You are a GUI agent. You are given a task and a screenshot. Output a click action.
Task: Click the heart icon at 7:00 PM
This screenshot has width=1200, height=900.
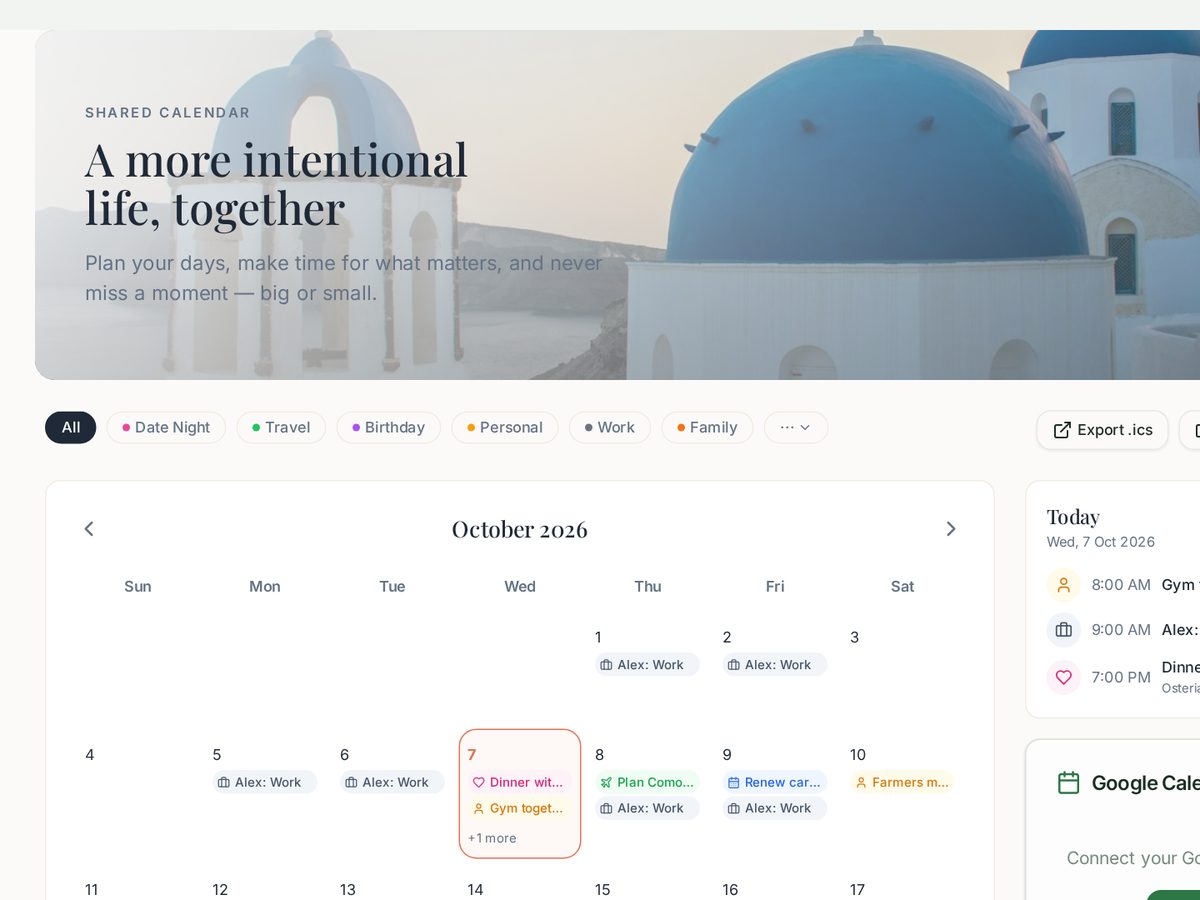pyautogui.click(x=1064, y=677)
